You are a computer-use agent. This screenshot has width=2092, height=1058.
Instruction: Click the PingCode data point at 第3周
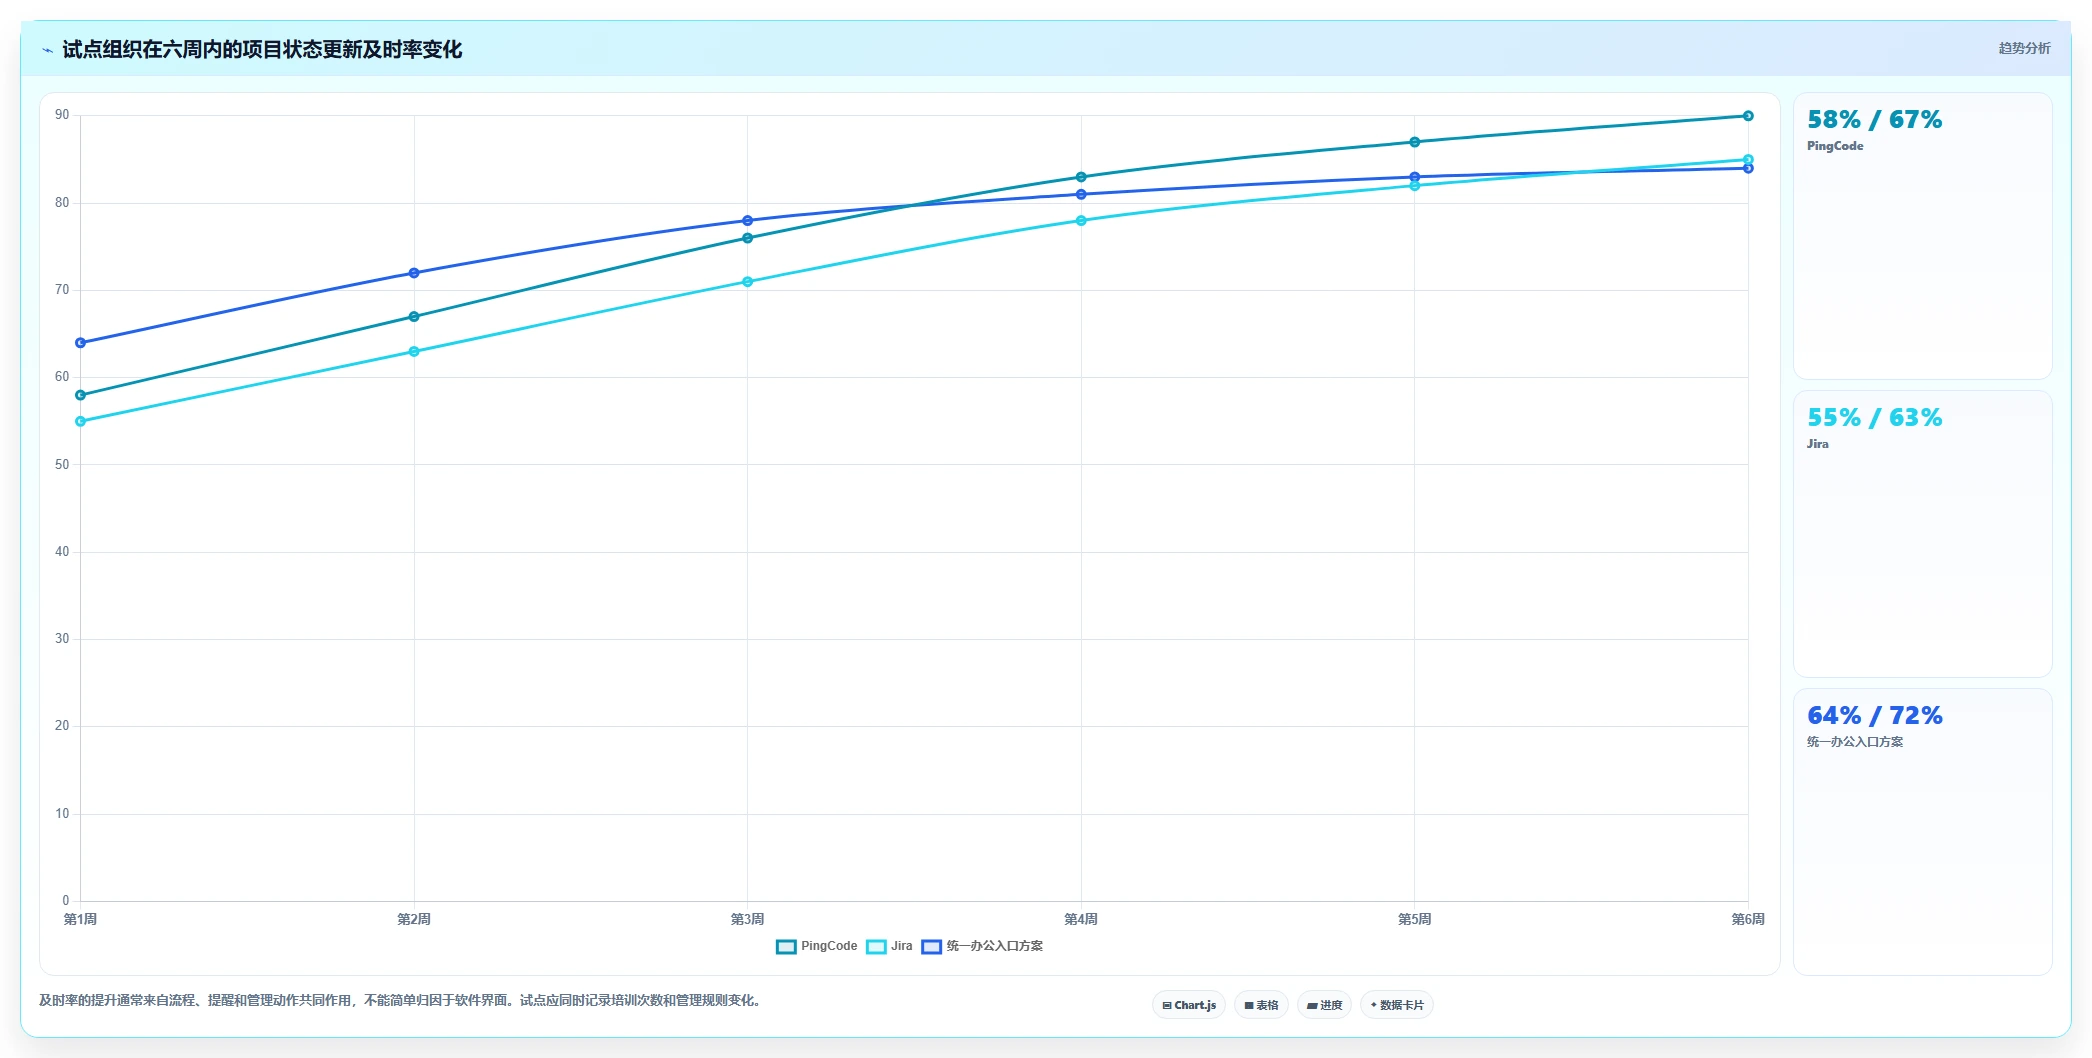(748, 238)
